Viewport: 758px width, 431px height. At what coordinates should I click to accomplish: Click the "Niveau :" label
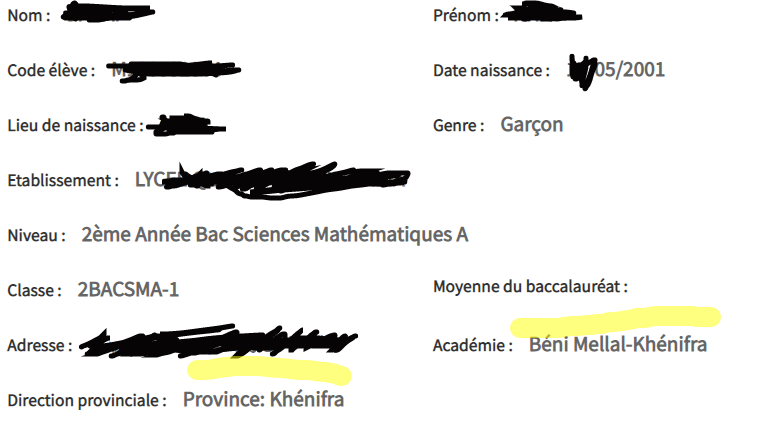(x=37, y=236)
